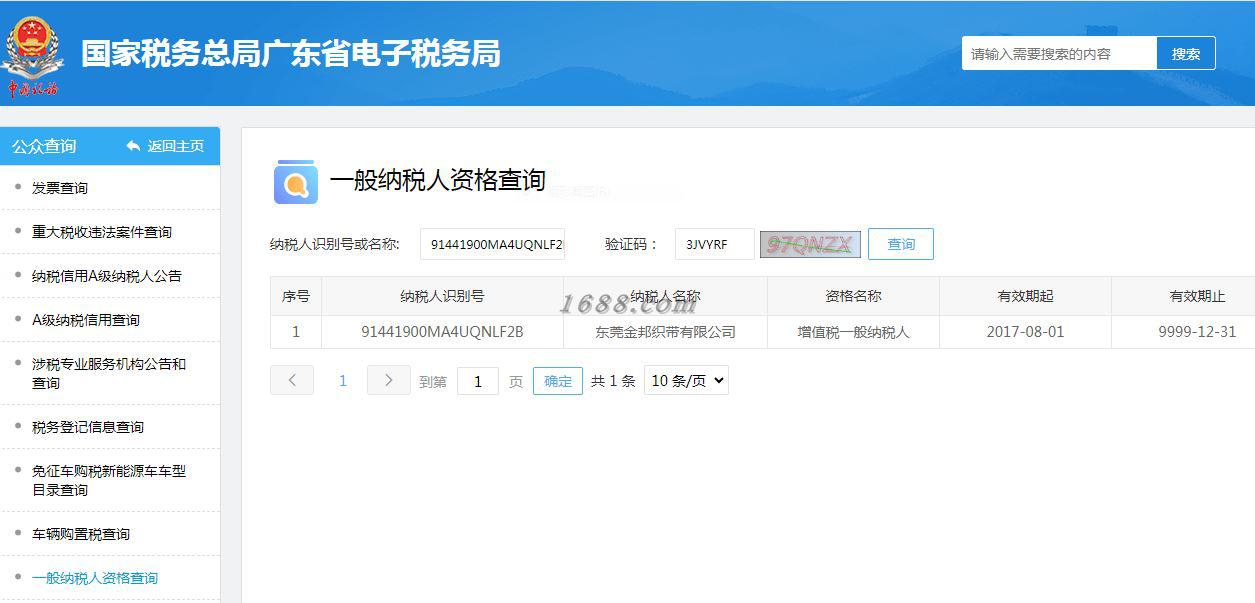Open 发票查询 in the sidebar

point(60,188)
